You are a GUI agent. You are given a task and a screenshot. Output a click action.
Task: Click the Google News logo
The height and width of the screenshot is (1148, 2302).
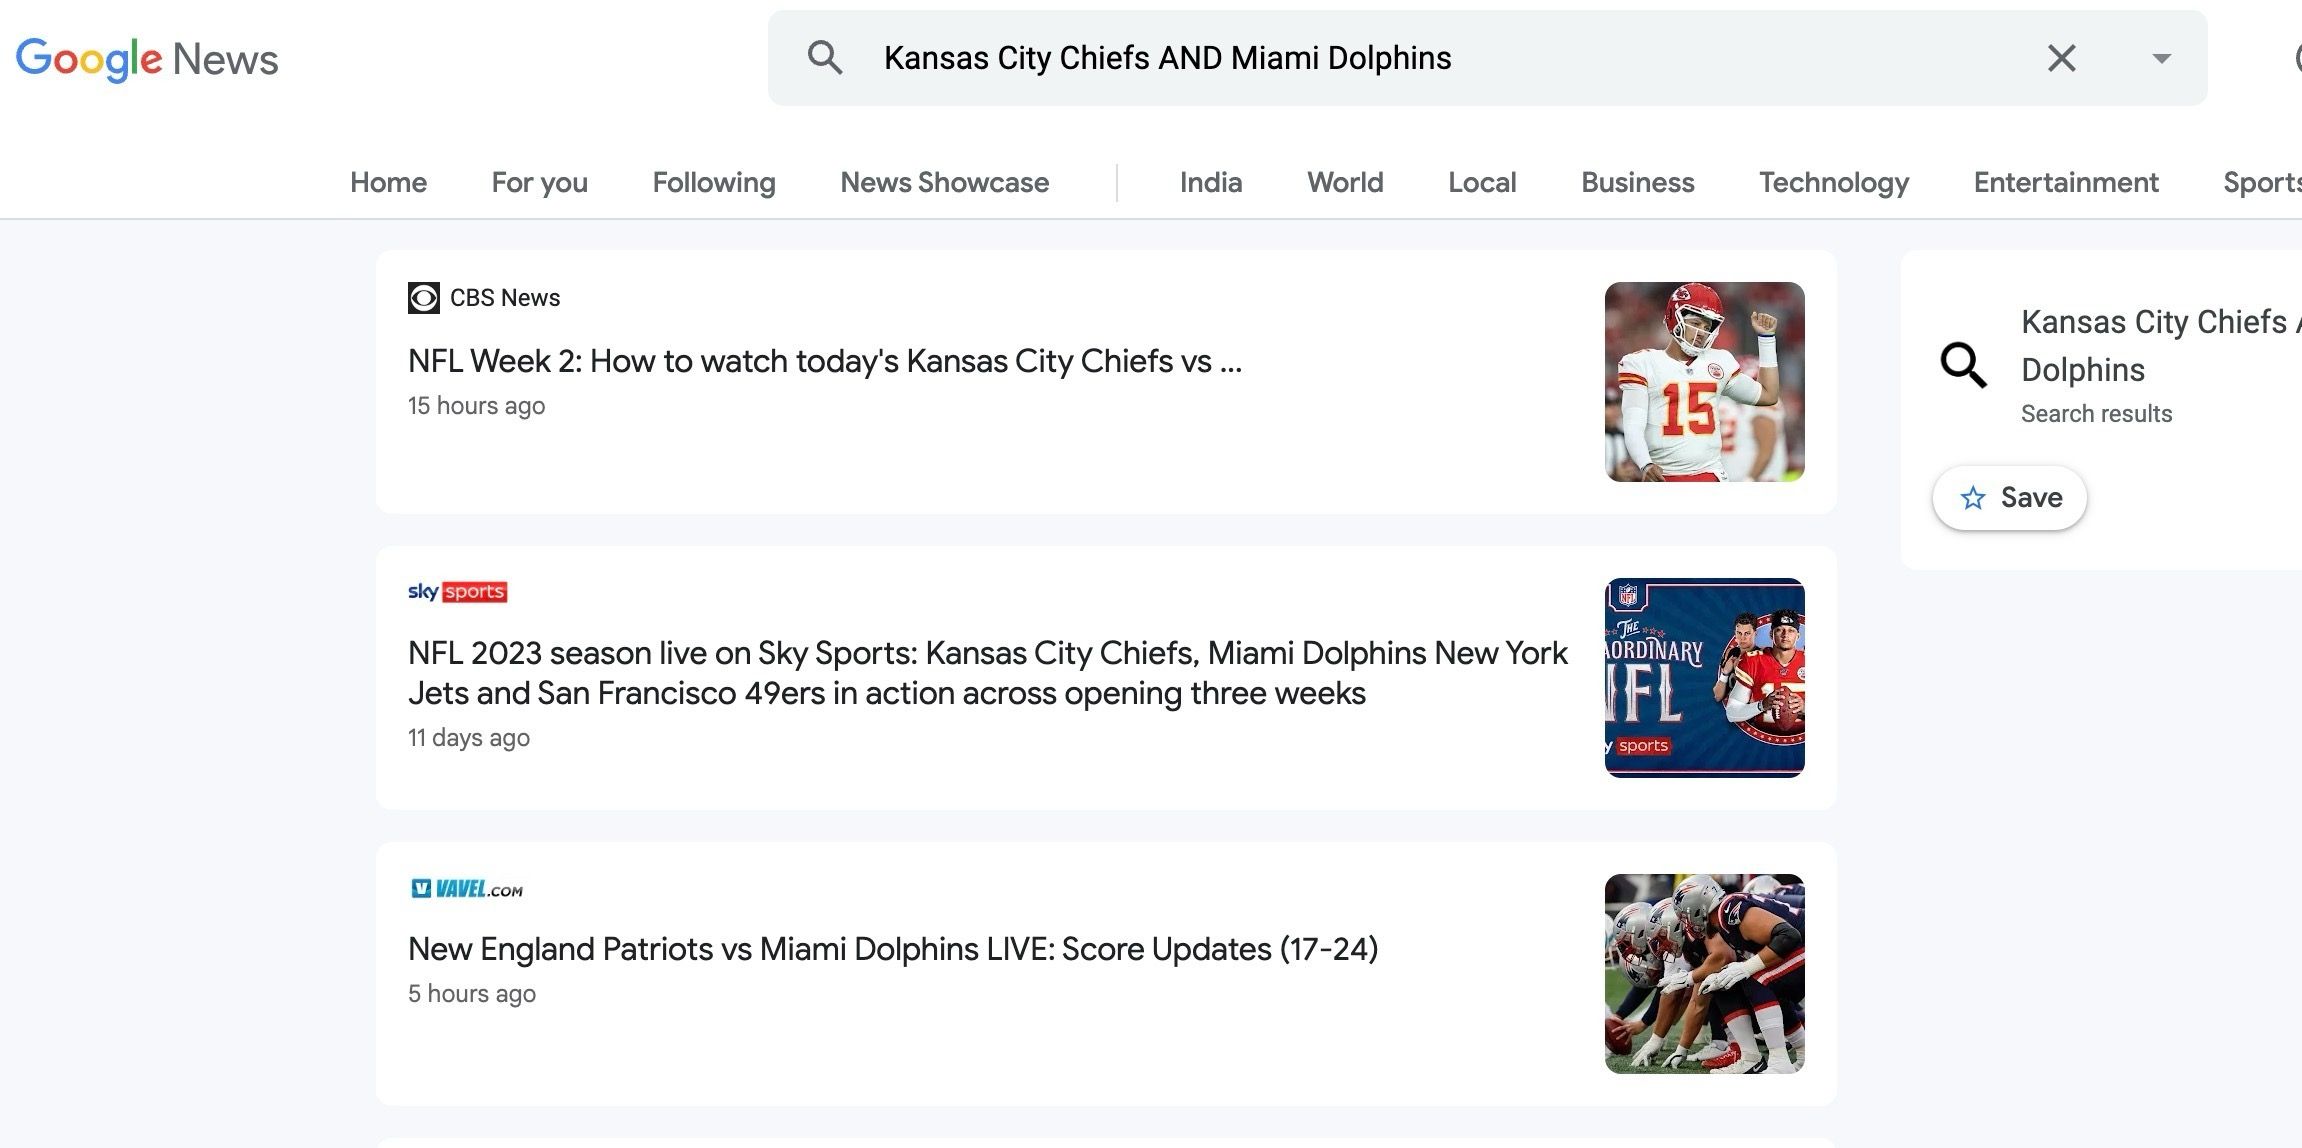tap(147, 59)
